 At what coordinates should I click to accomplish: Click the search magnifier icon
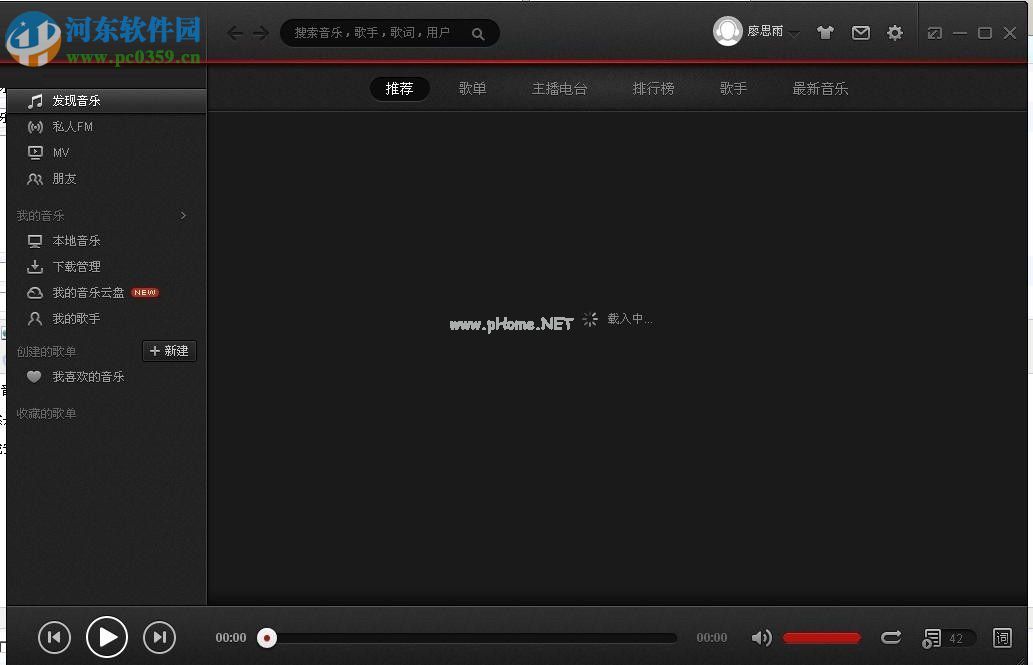point(478,34)
